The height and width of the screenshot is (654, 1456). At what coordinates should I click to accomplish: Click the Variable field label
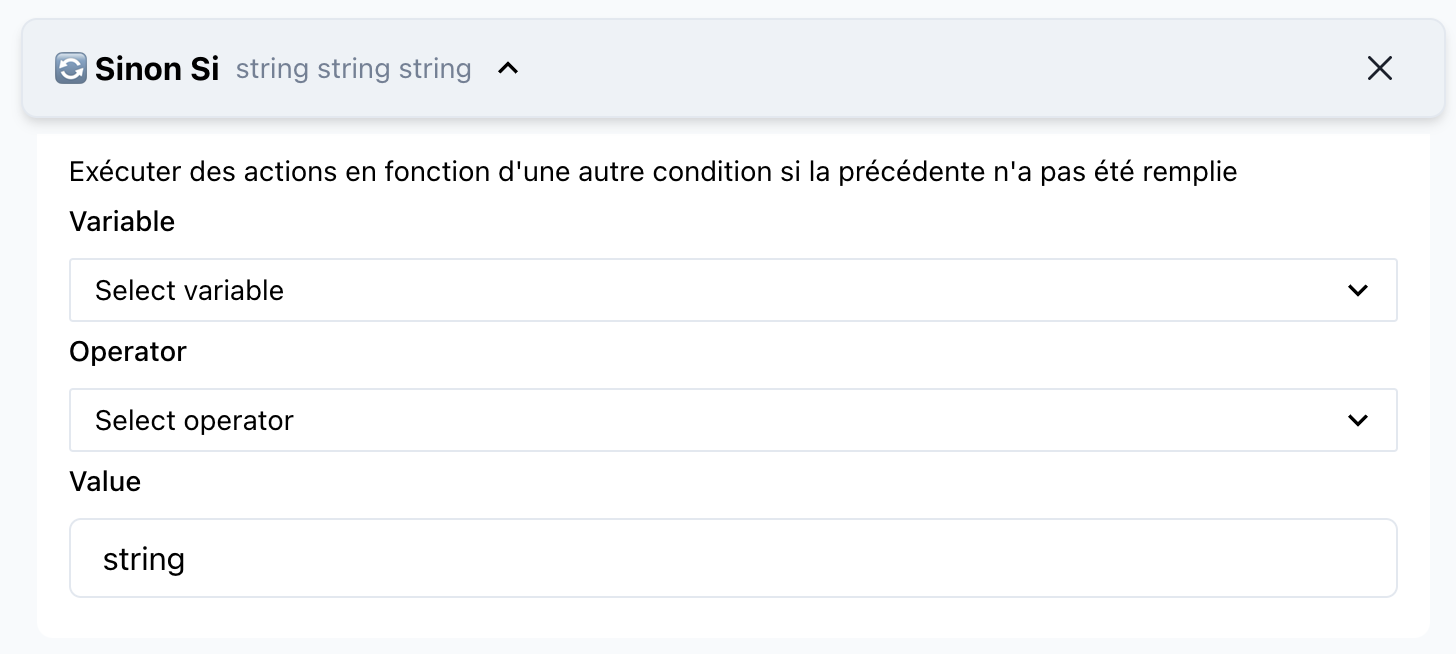[121, 222]
